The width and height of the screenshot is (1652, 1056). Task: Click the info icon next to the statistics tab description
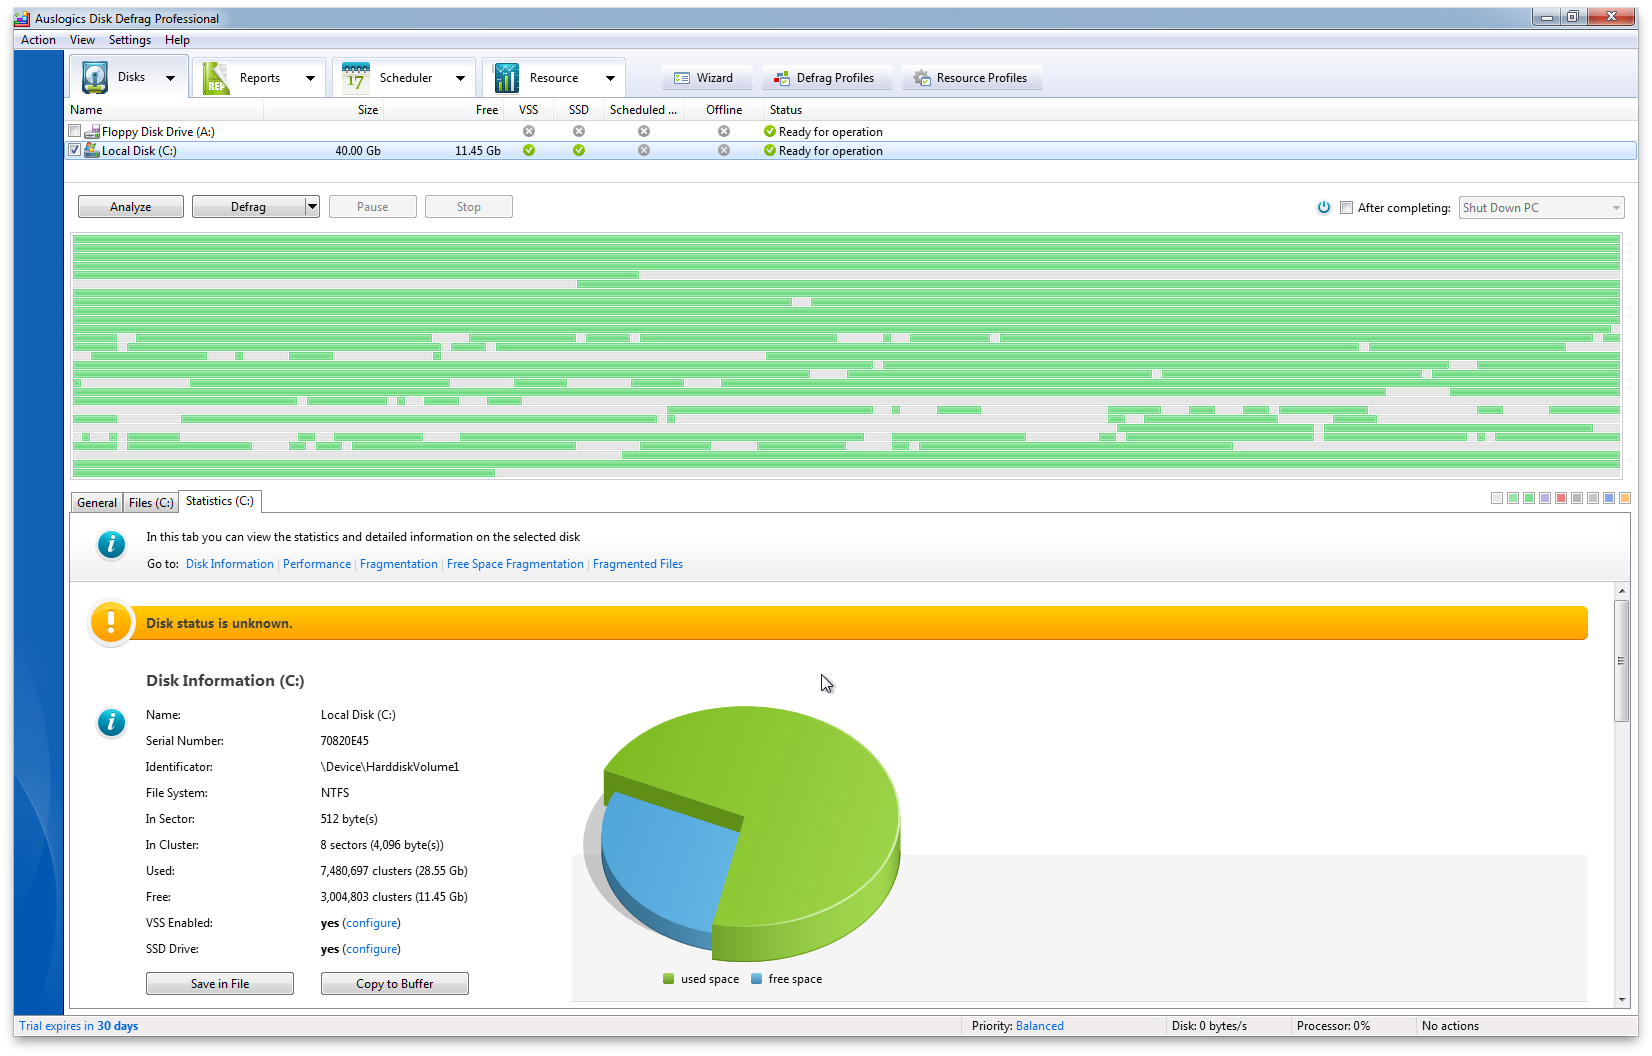click(x=111, y=544)
